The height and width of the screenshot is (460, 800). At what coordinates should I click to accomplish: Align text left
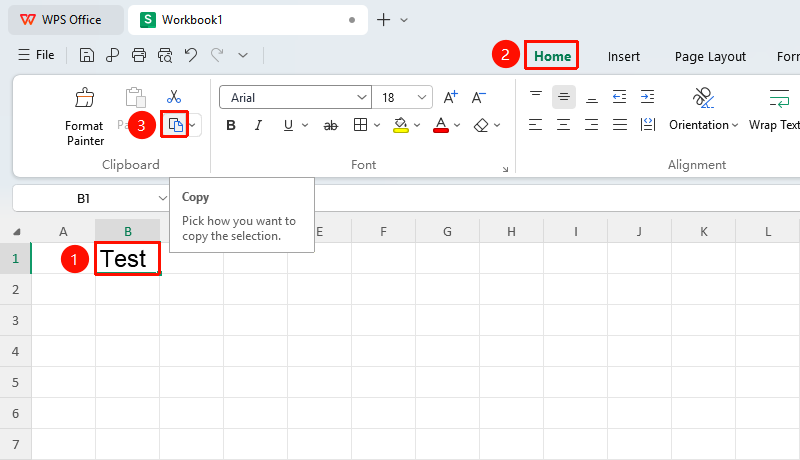coord(536,124)
